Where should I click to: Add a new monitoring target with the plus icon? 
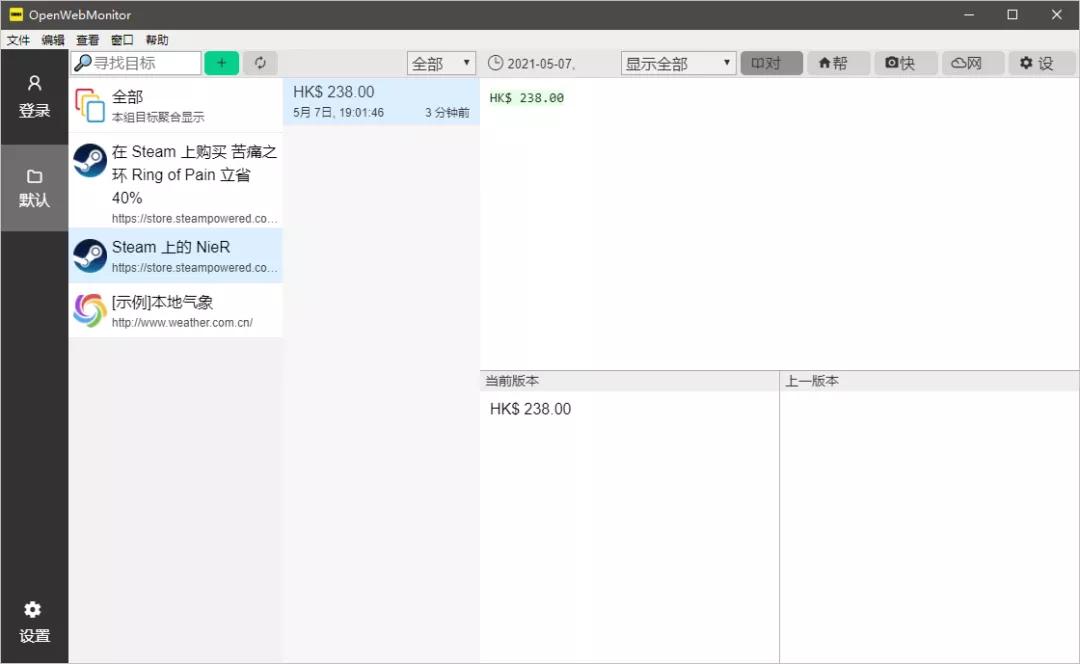click(x=220, y=62)
